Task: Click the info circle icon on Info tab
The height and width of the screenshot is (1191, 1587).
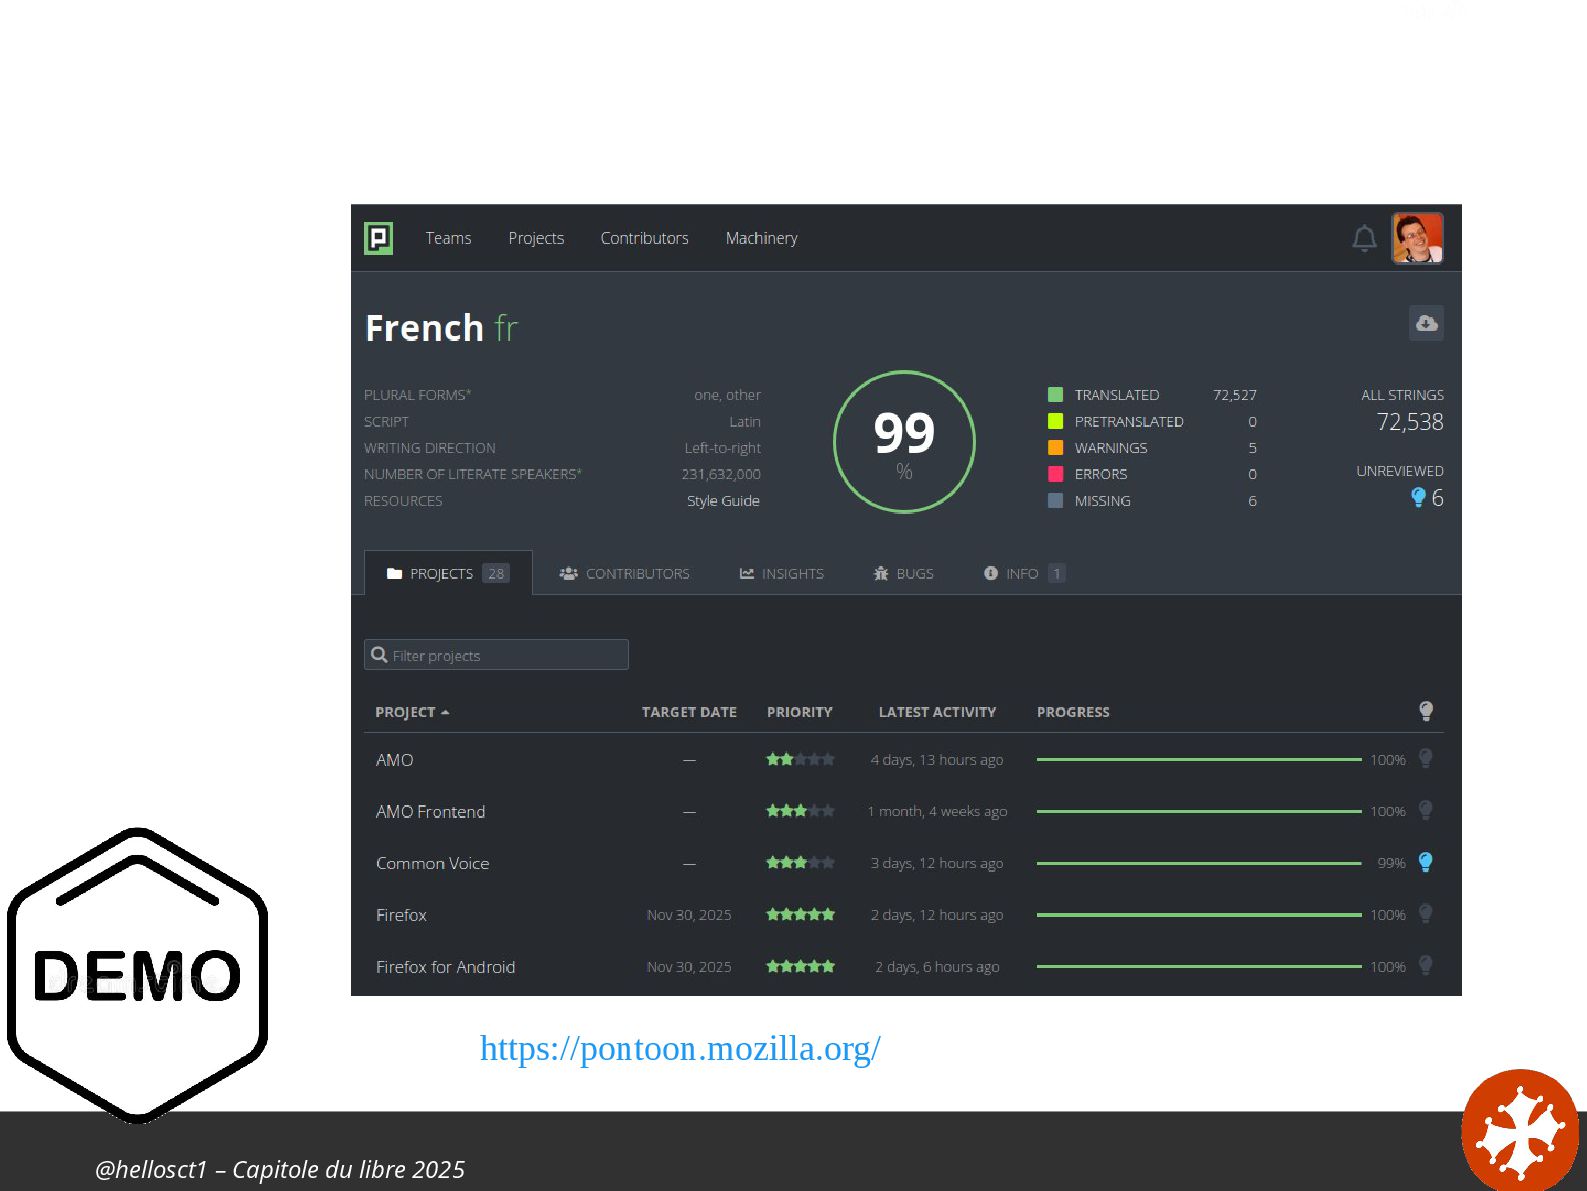Action: click(x=991, y=574)
